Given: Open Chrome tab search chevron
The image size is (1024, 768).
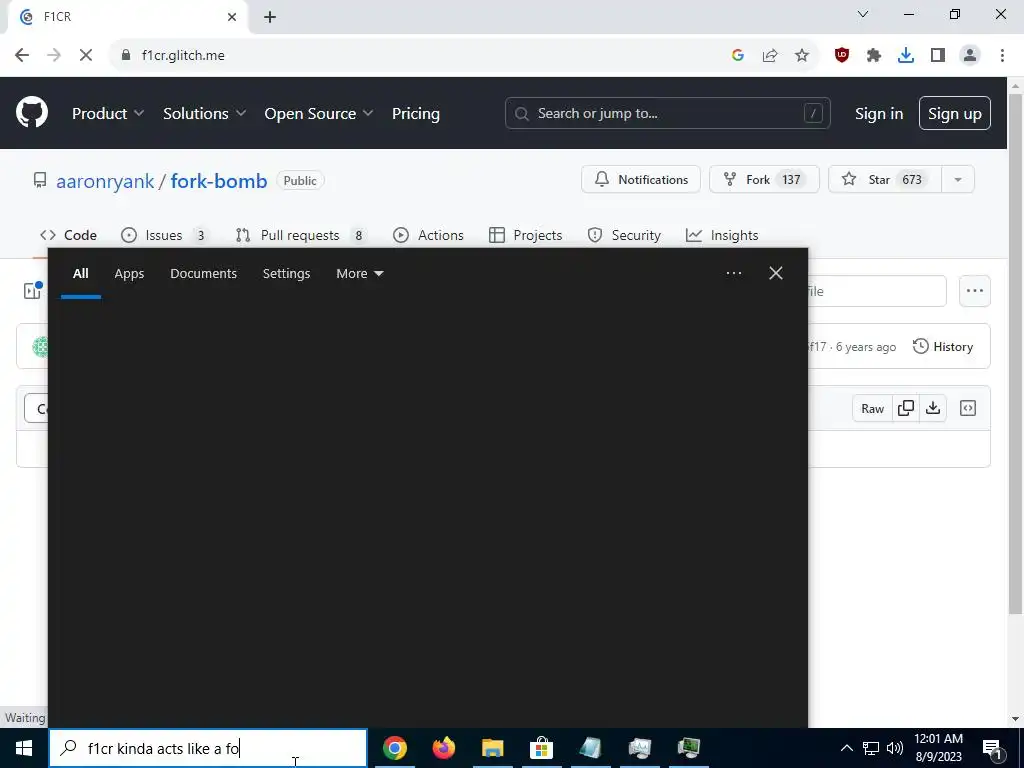Looking at the screenshot, I should (863, 14).
